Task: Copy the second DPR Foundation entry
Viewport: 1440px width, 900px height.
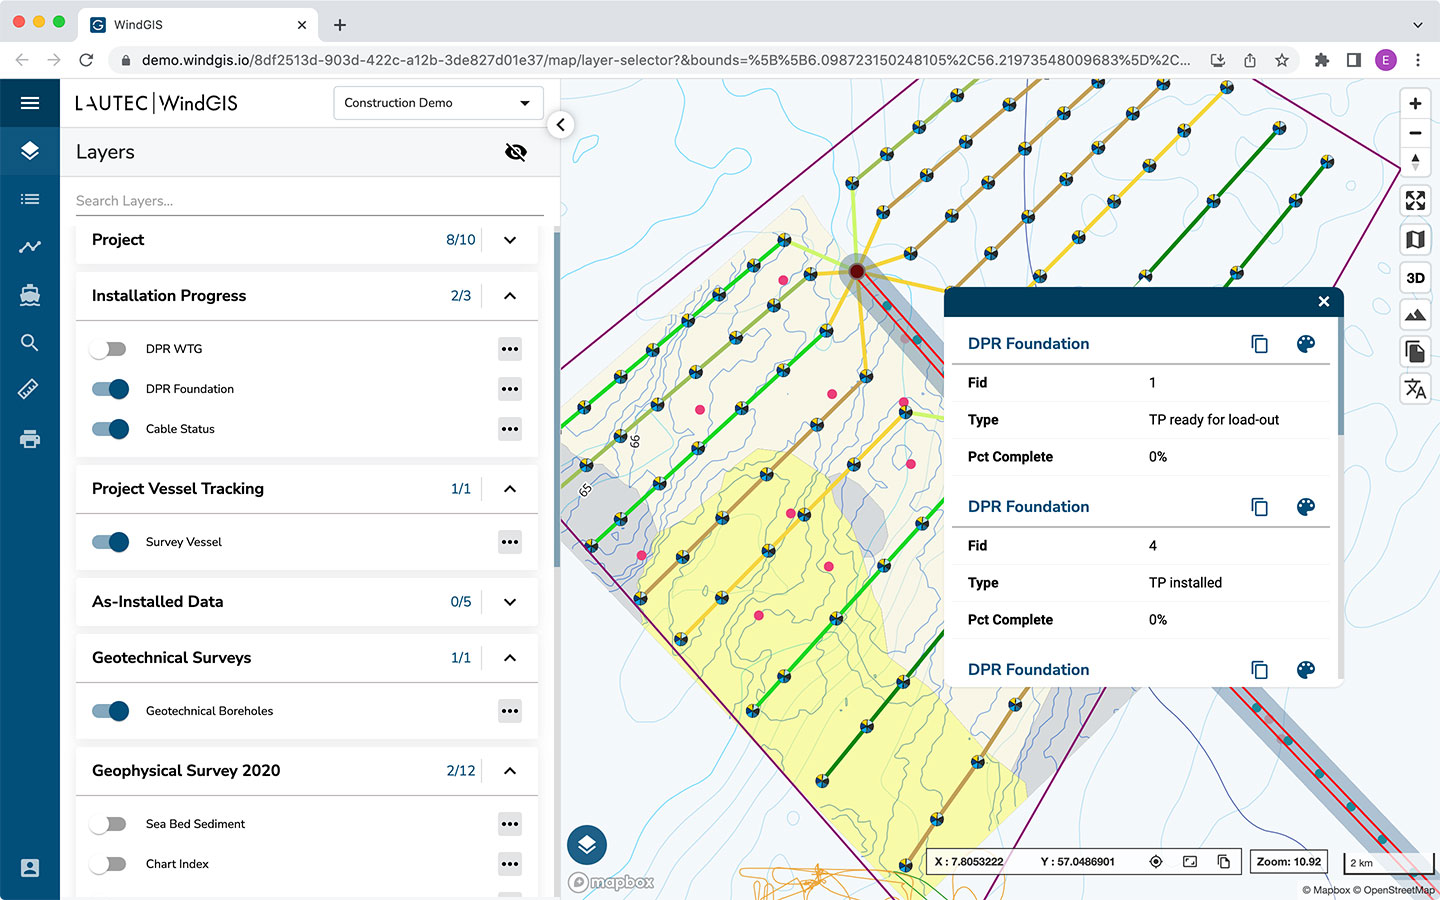Action: click(1259, 507)
